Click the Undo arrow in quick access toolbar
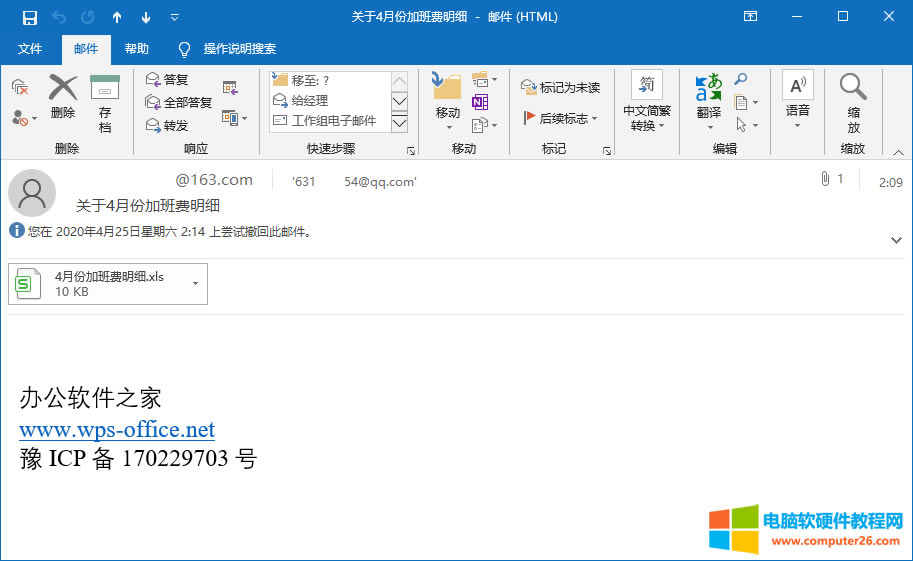The image size is (913, 561). 59,17
